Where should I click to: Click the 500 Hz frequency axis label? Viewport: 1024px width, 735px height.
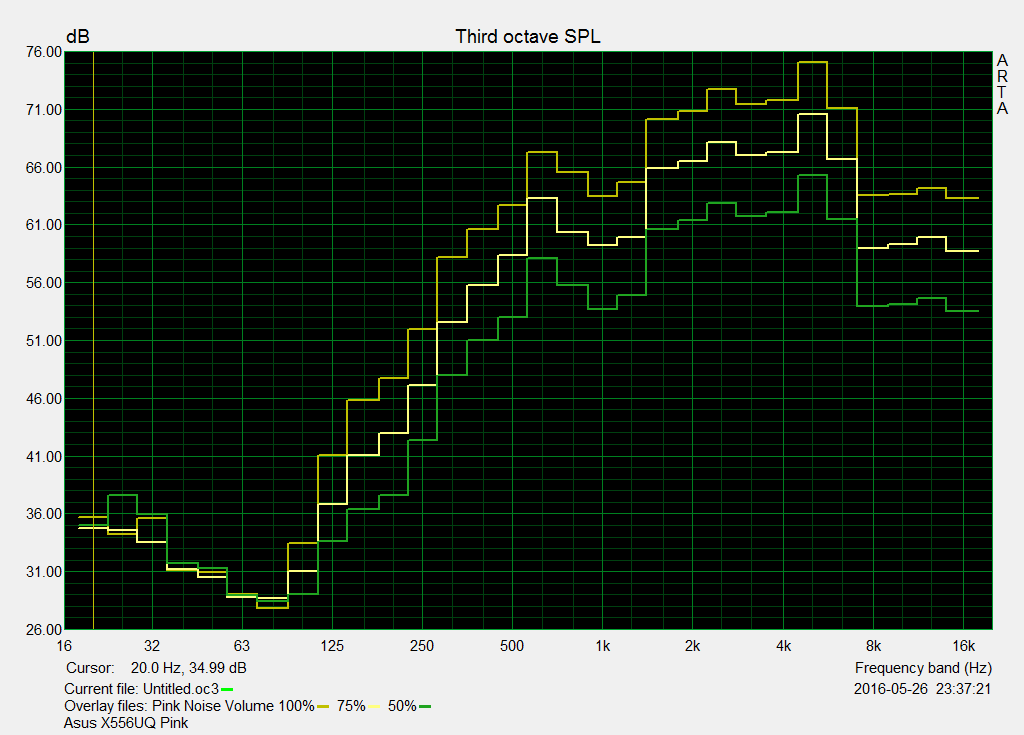(x=512, y=646)
